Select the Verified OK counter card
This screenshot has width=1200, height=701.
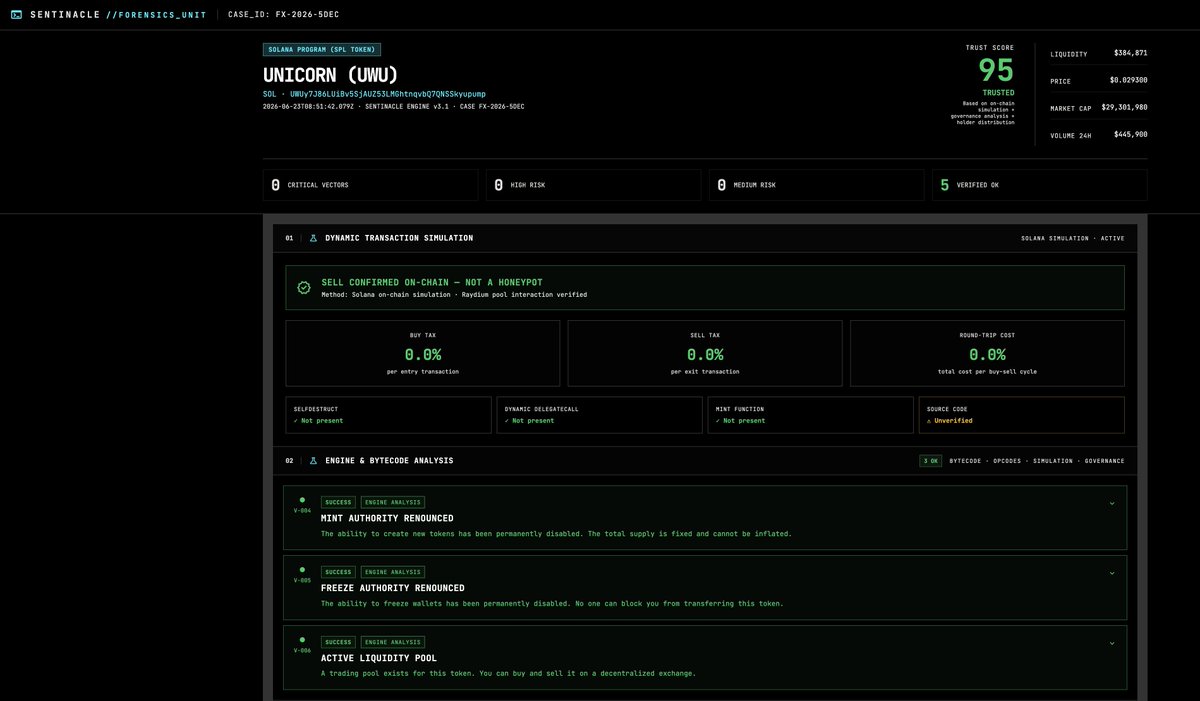pyautogui.click(x=1040, y=185)
